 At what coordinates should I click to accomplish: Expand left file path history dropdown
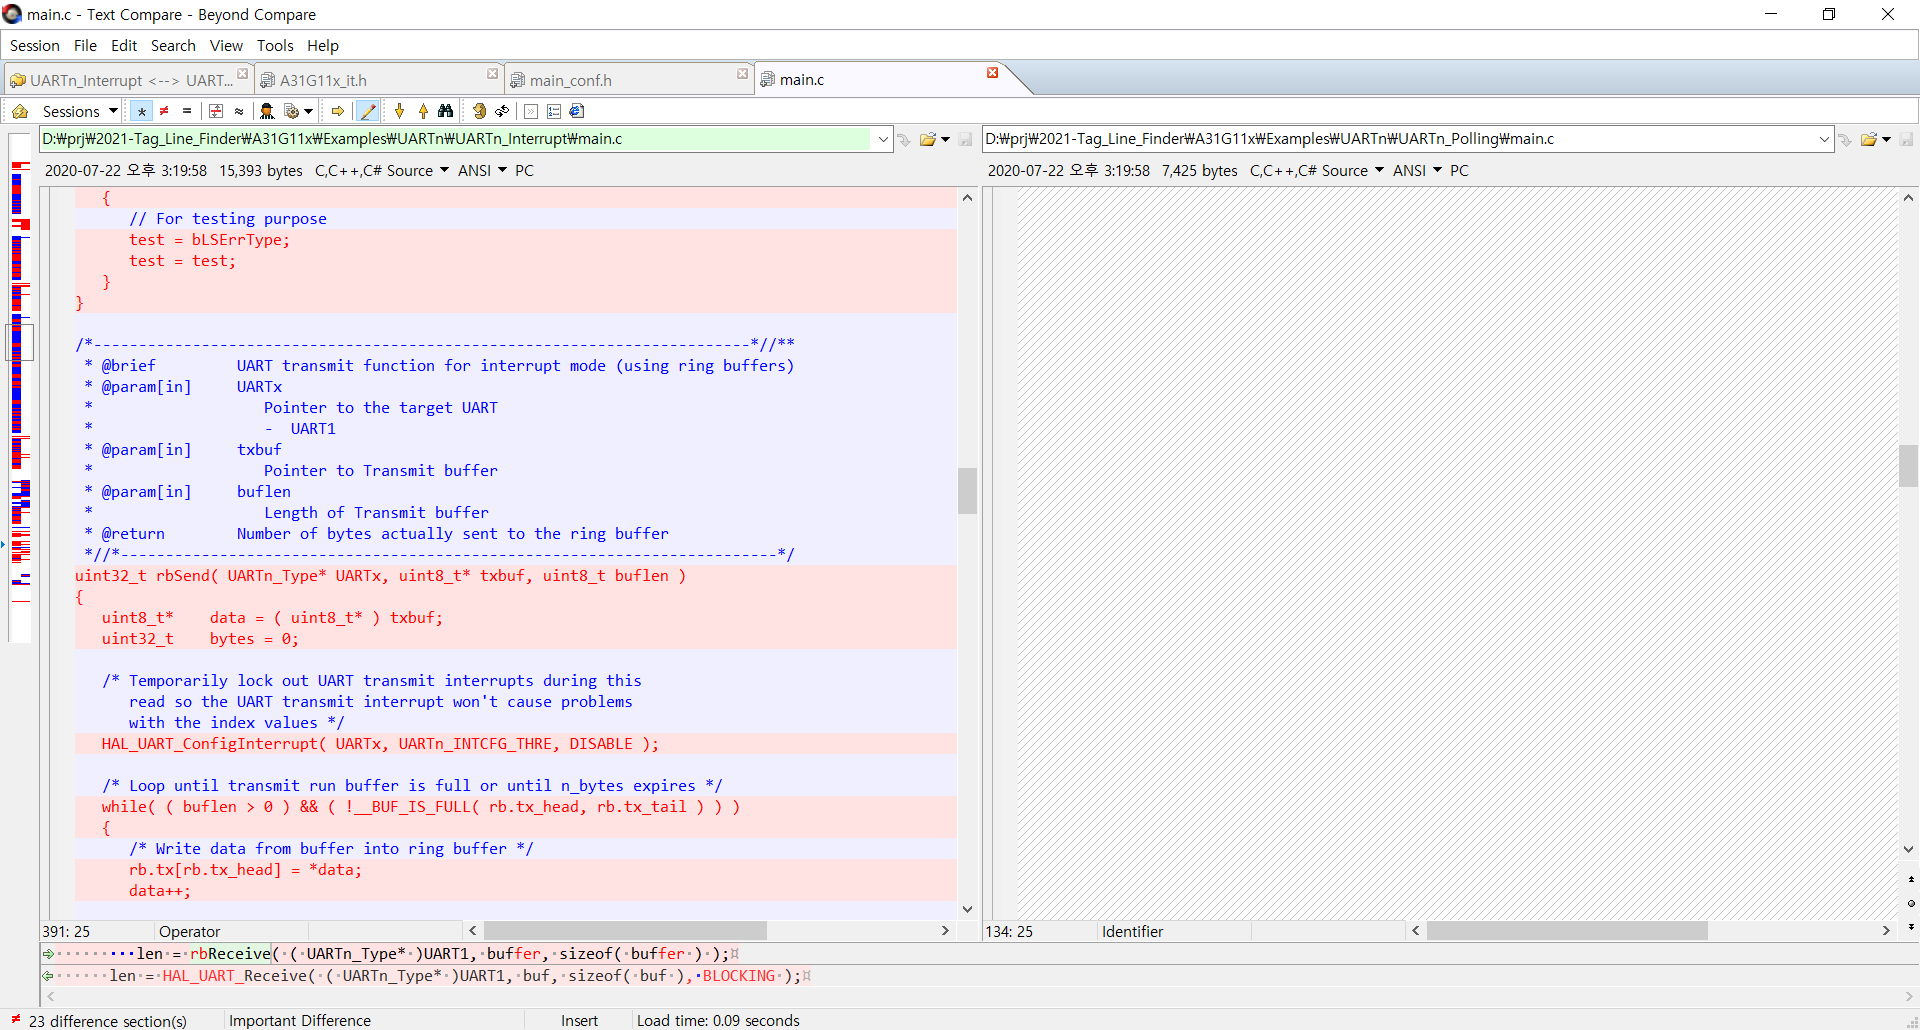coord(883,139)
